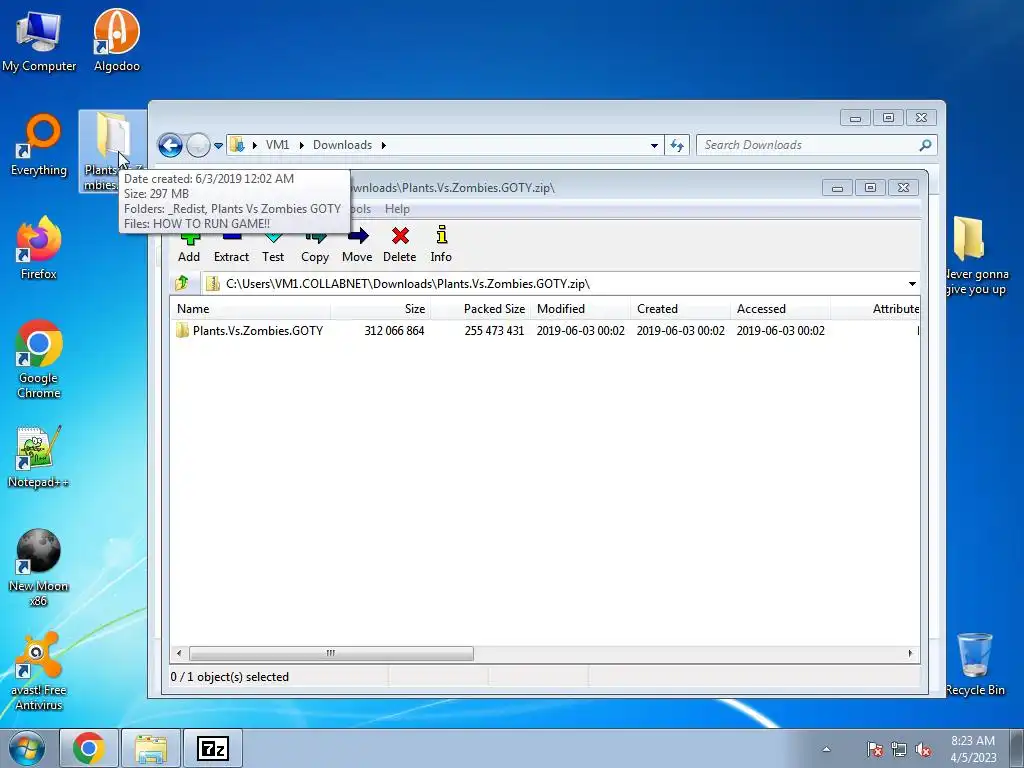Open My Computer desktop icon

tap(39, 40)
